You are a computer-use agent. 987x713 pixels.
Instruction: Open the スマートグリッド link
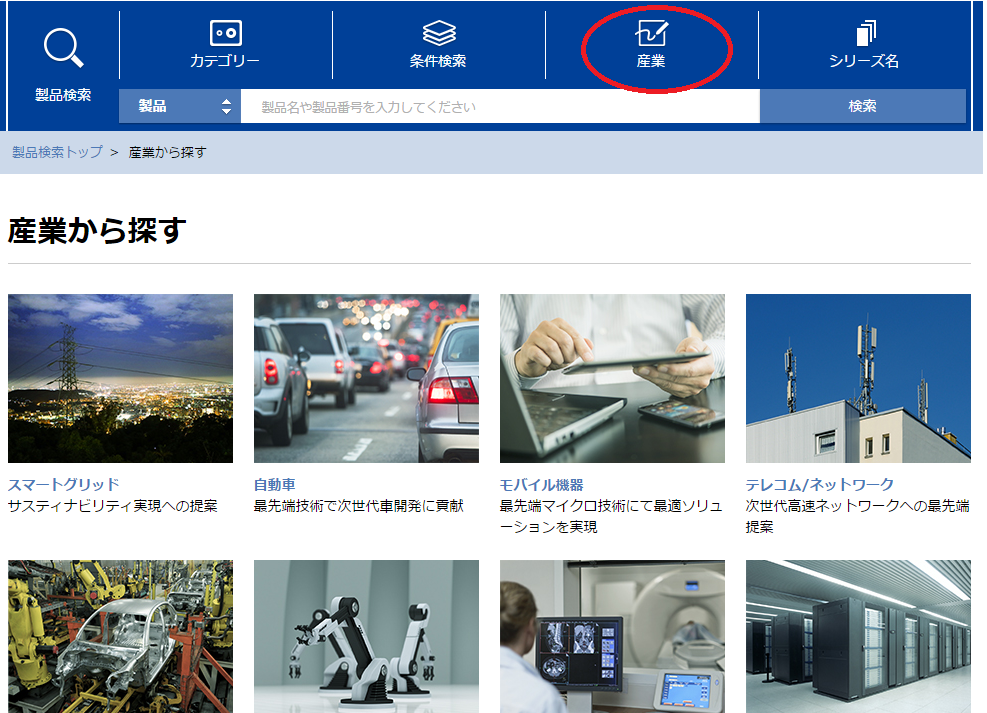tap(63, 485)
